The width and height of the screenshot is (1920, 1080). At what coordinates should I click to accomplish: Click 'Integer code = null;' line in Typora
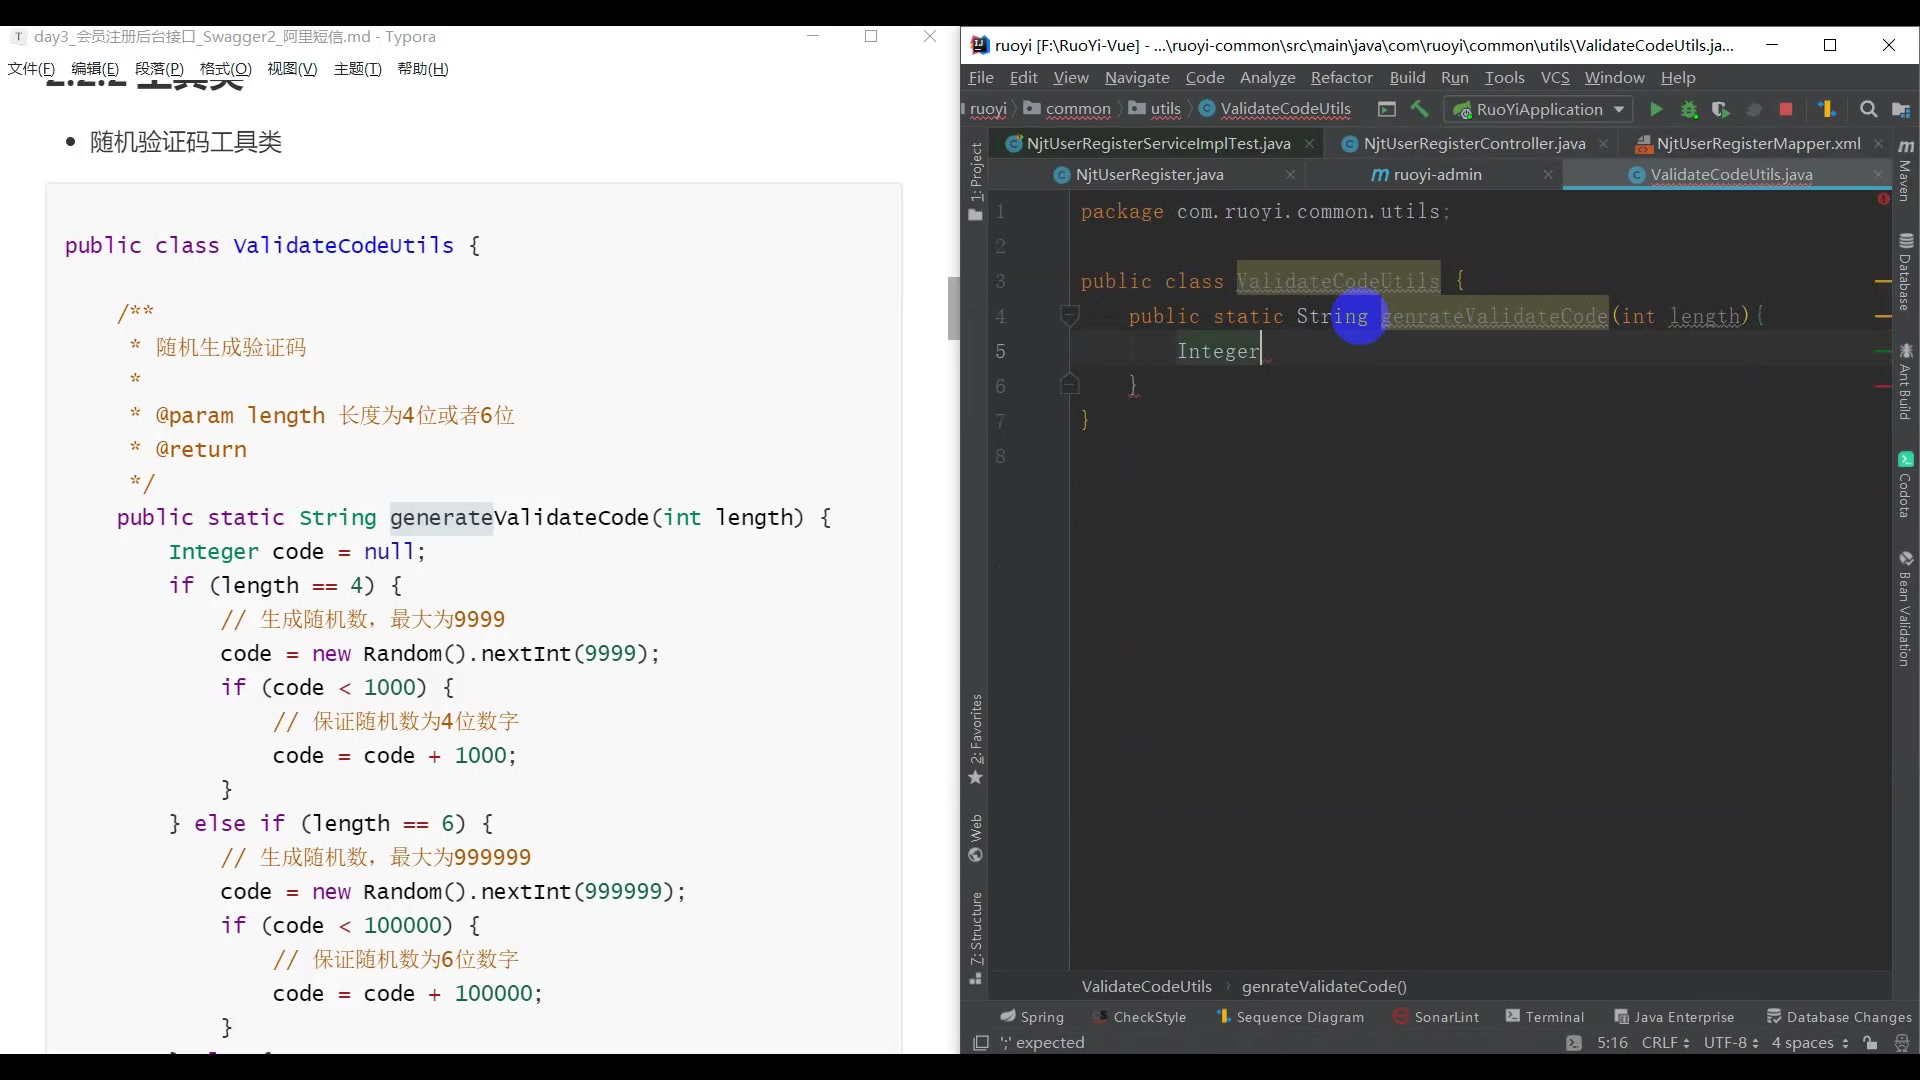pos(297,552)
